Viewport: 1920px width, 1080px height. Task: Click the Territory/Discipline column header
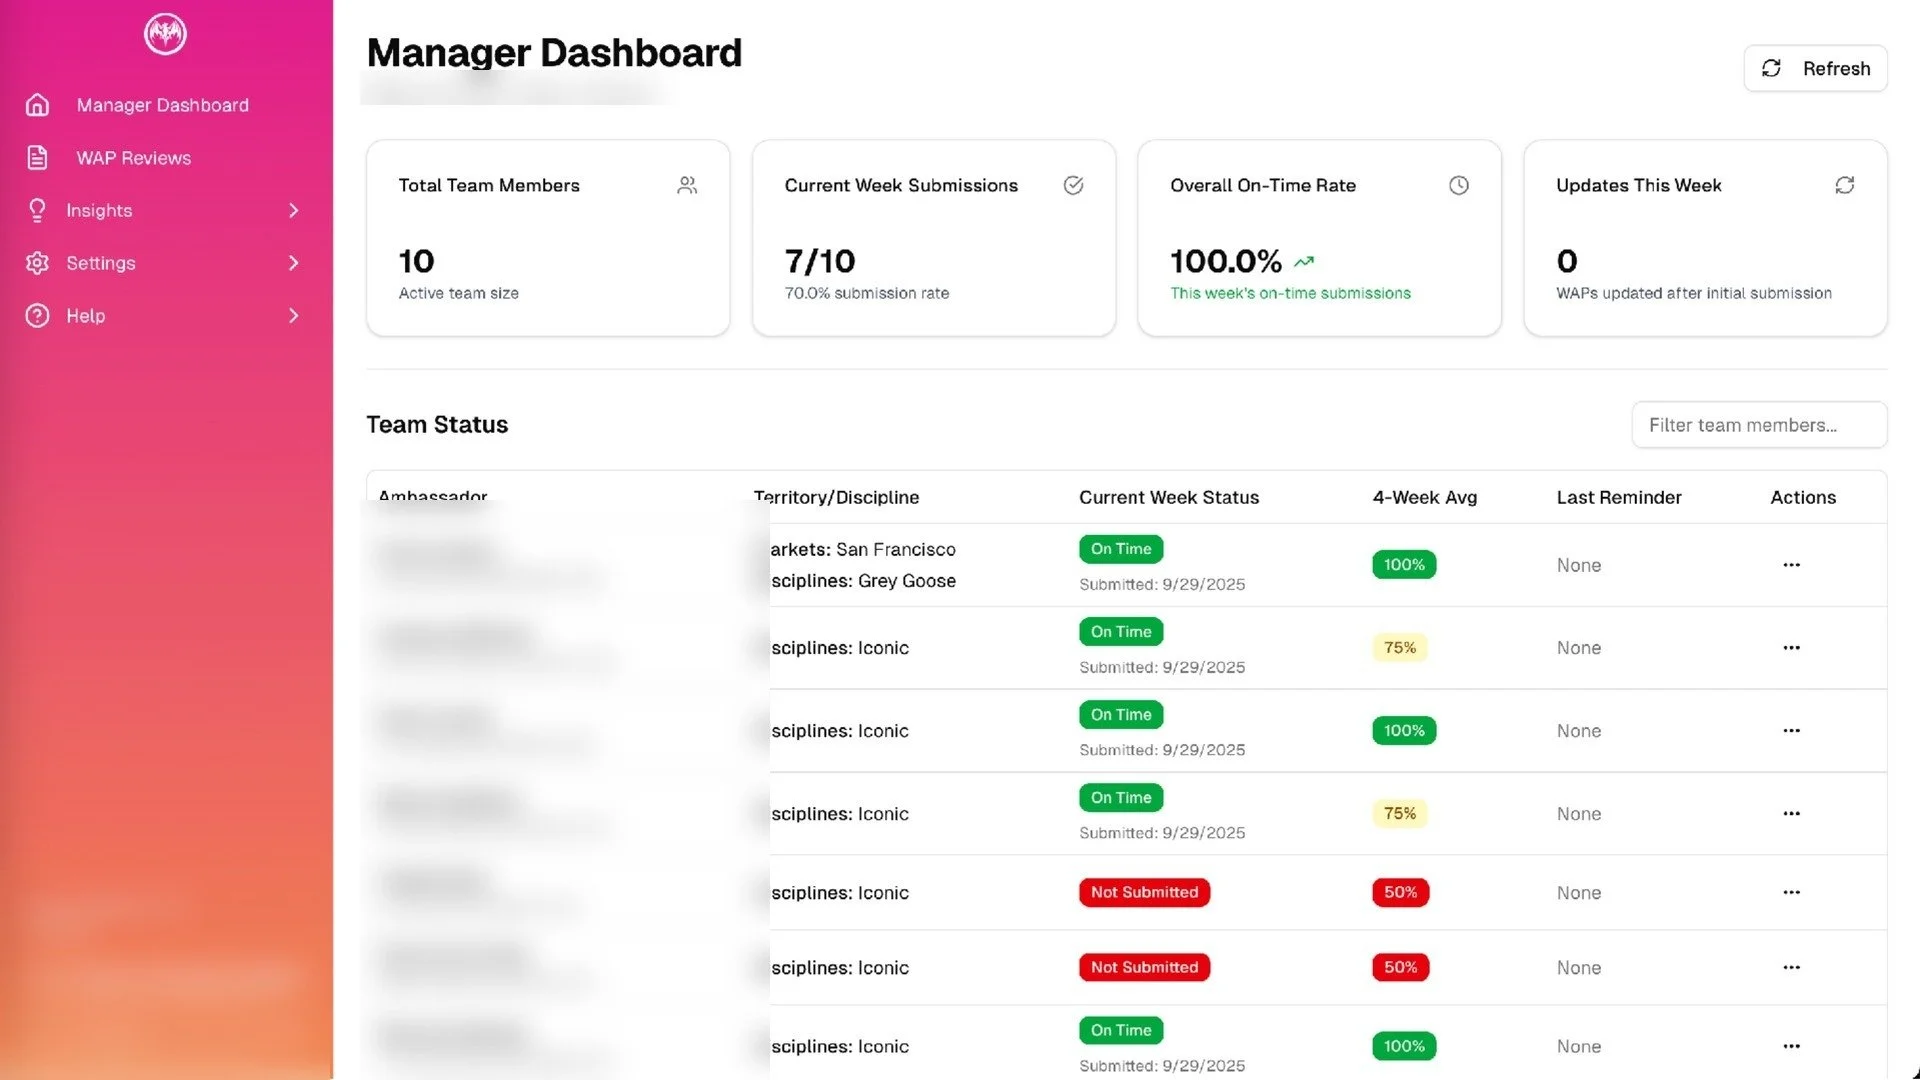point(836,497)
